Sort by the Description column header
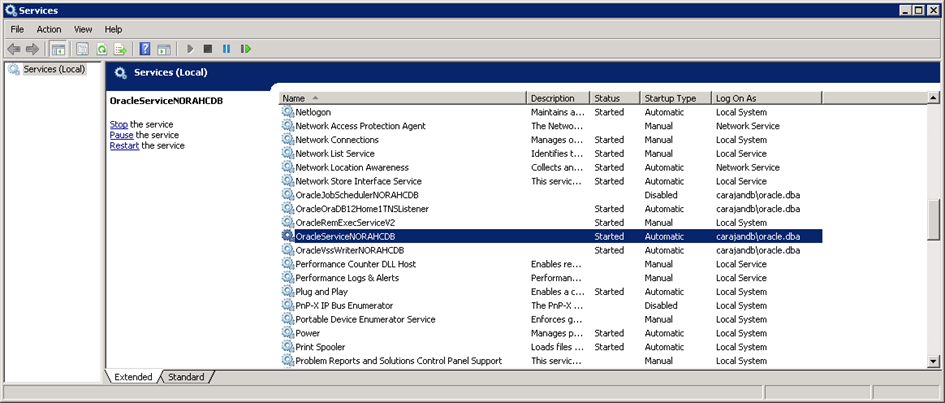The height and width of the screenshot is (403, 945). (559, 98)
